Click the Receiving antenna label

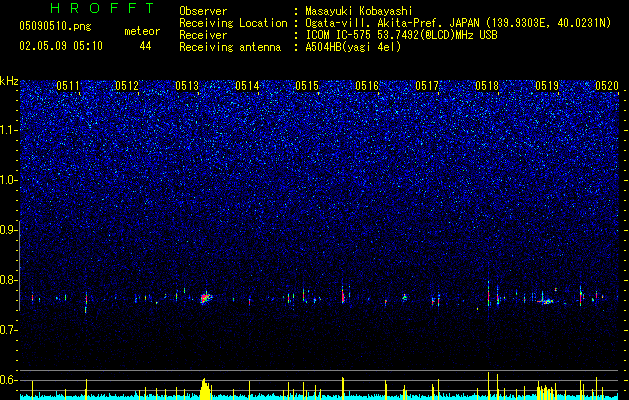click(230, 47)
